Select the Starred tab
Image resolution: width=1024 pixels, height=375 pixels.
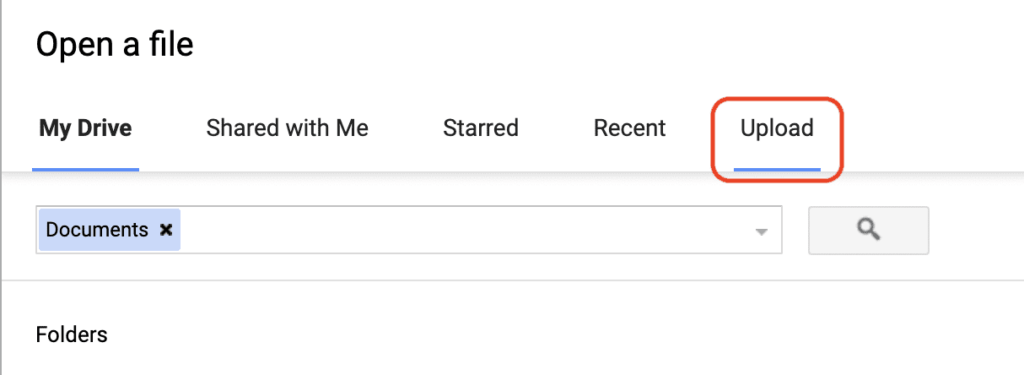(481, 128)
